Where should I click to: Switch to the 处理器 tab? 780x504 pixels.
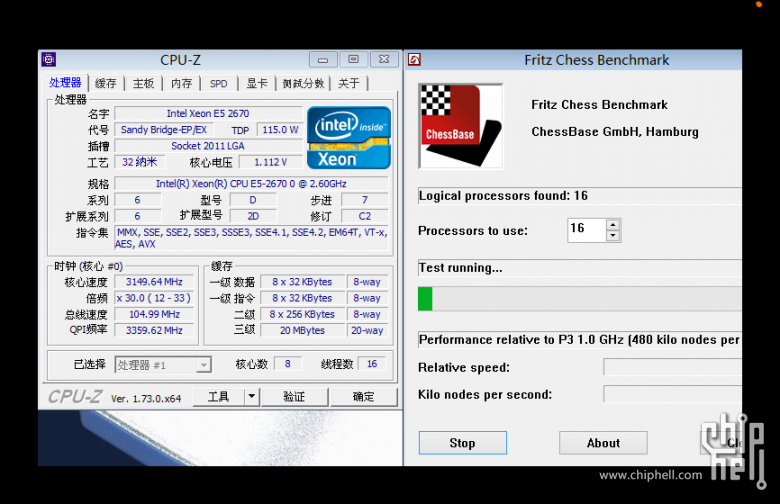pos(65,83)
